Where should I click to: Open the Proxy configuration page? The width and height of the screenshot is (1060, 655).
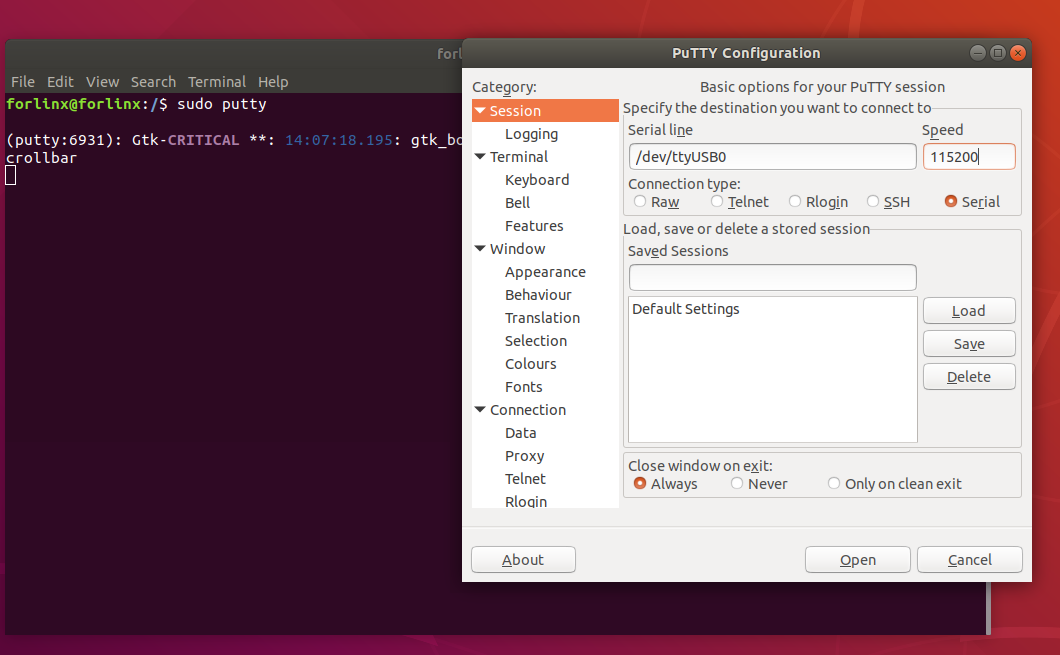(526, 455)
